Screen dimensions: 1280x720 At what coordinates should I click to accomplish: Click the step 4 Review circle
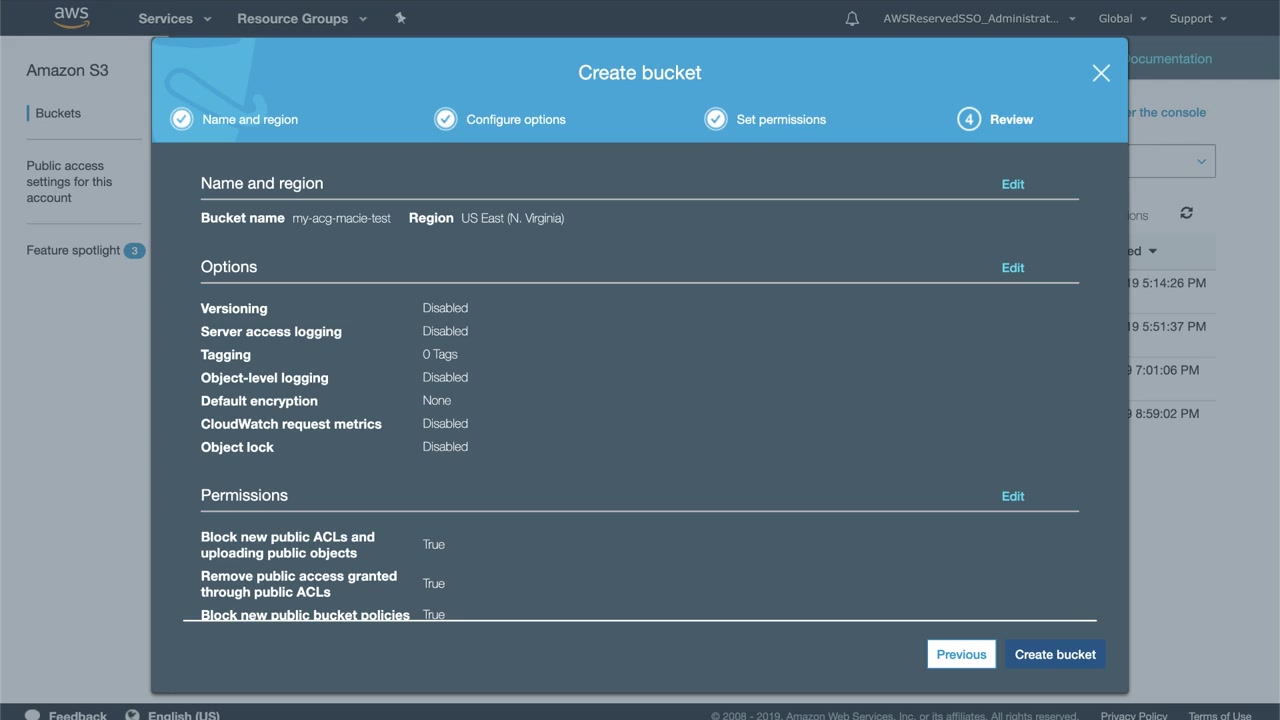pyautogui.click(x=968, y=119)
